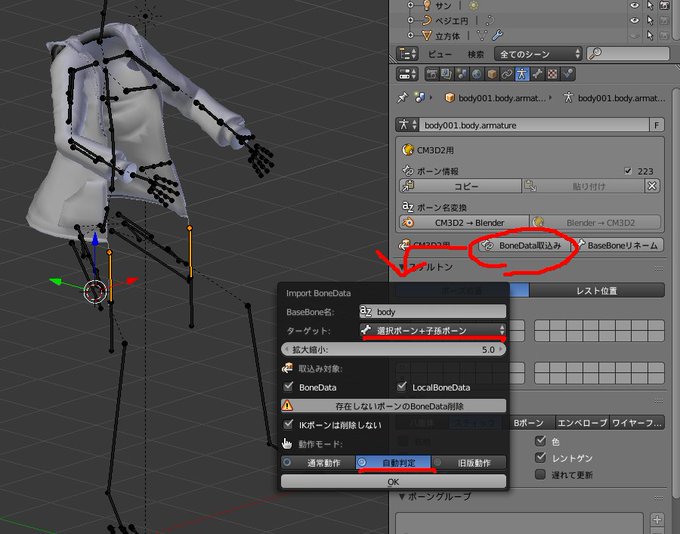Toggle visibility eye for ベジェ円
This screenshot has height=534, width=680.
click(634, 20)
